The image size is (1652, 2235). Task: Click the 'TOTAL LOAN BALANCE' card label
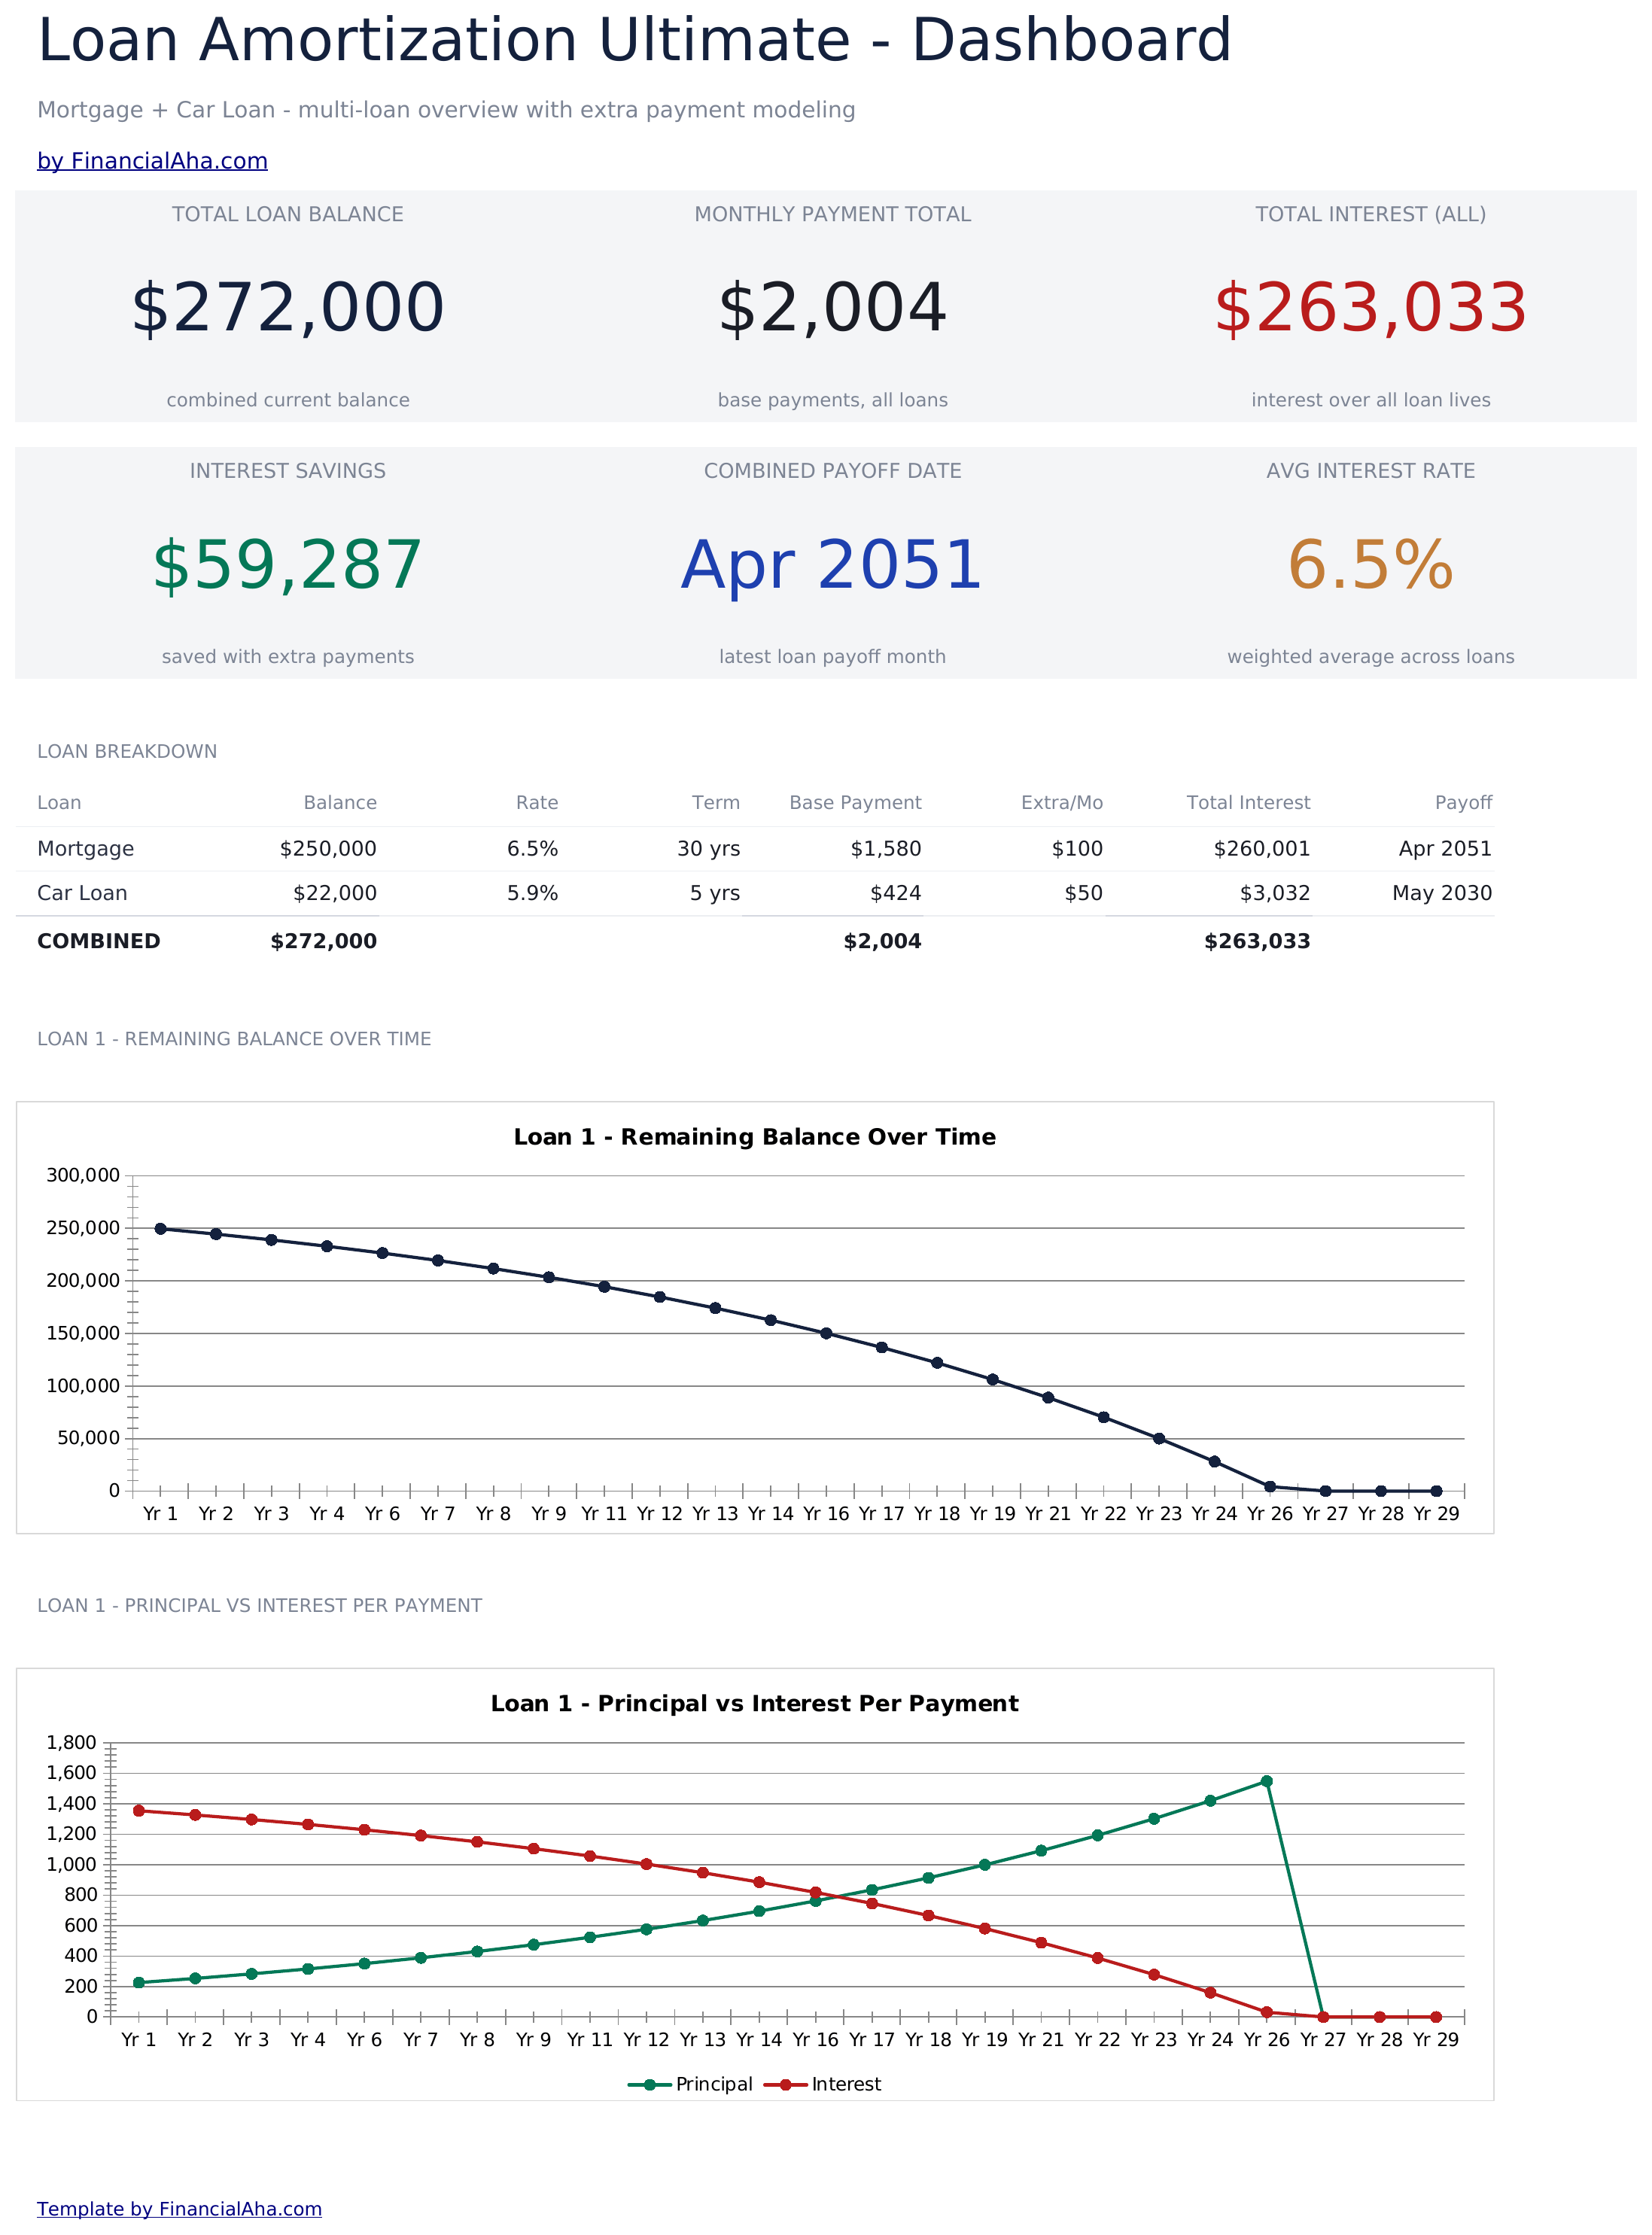point(288,214)
